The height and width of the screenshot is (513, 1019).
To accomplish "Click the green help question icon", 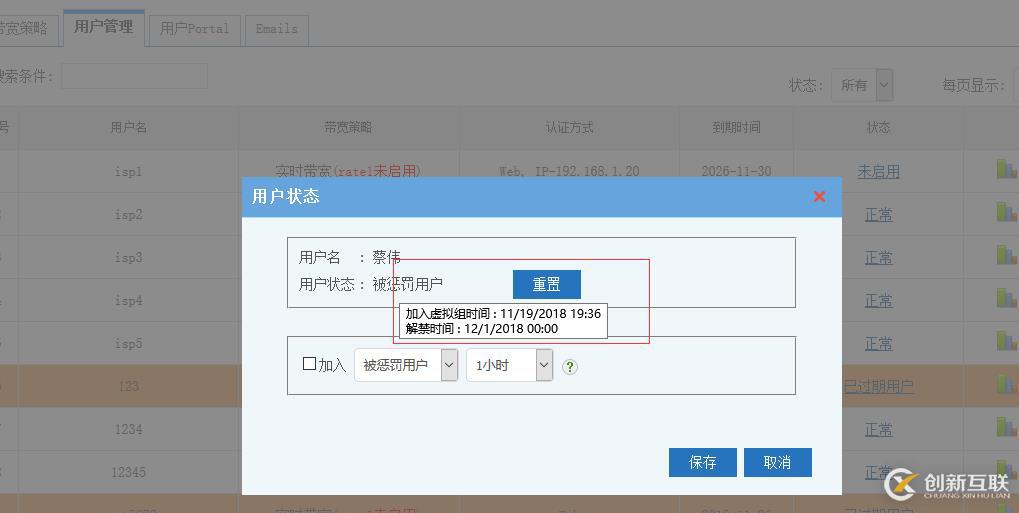I will pyautogui.click(x=569, y=367).
